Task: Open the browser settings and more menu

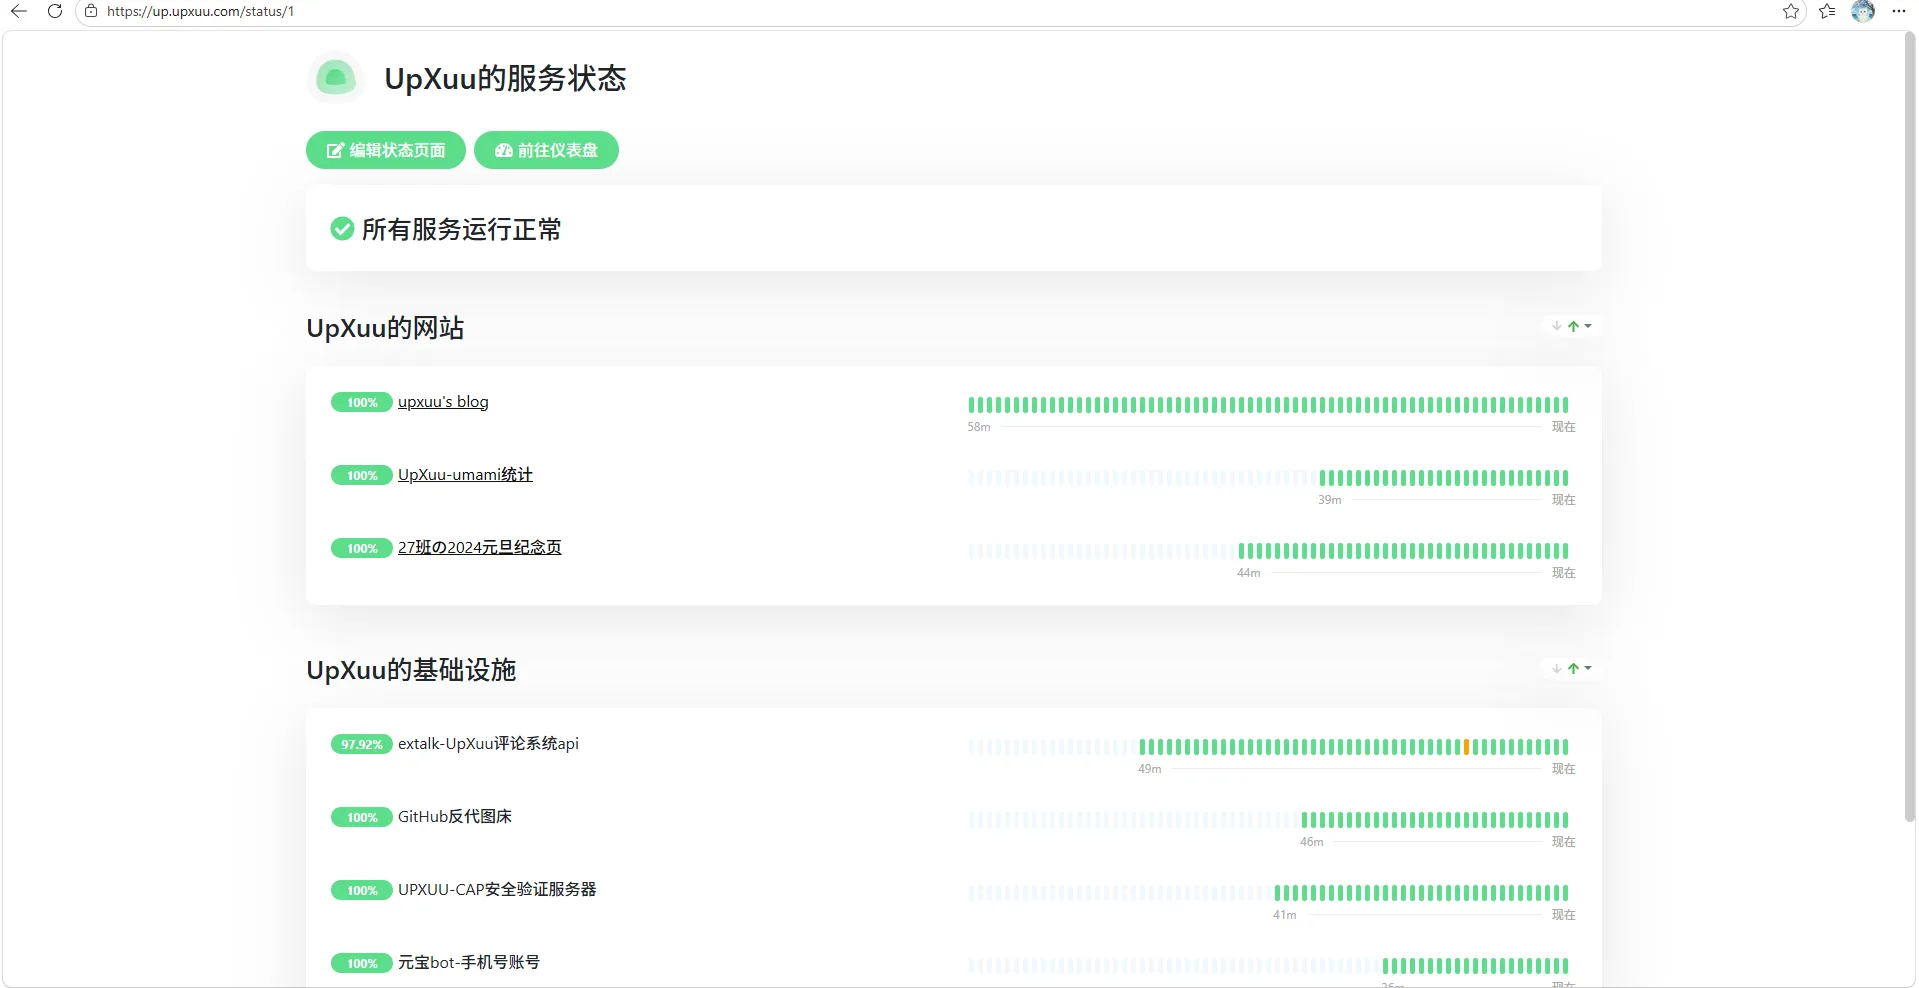Action: (1899, 11)
